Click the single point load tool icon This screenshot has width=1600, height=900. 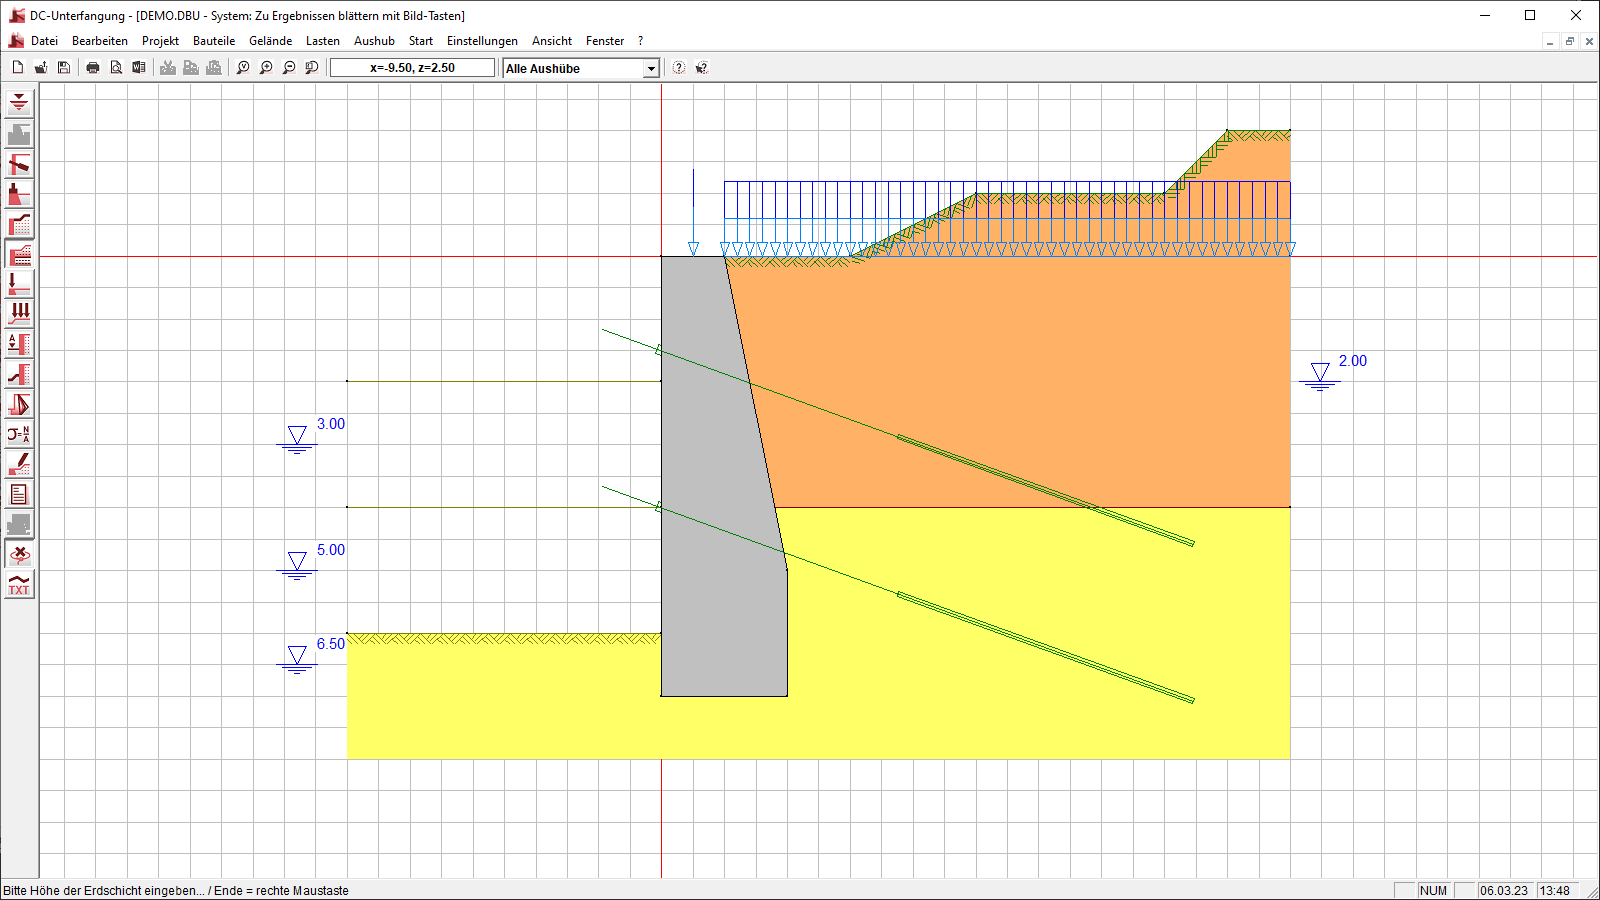click(x=19, y=284)
